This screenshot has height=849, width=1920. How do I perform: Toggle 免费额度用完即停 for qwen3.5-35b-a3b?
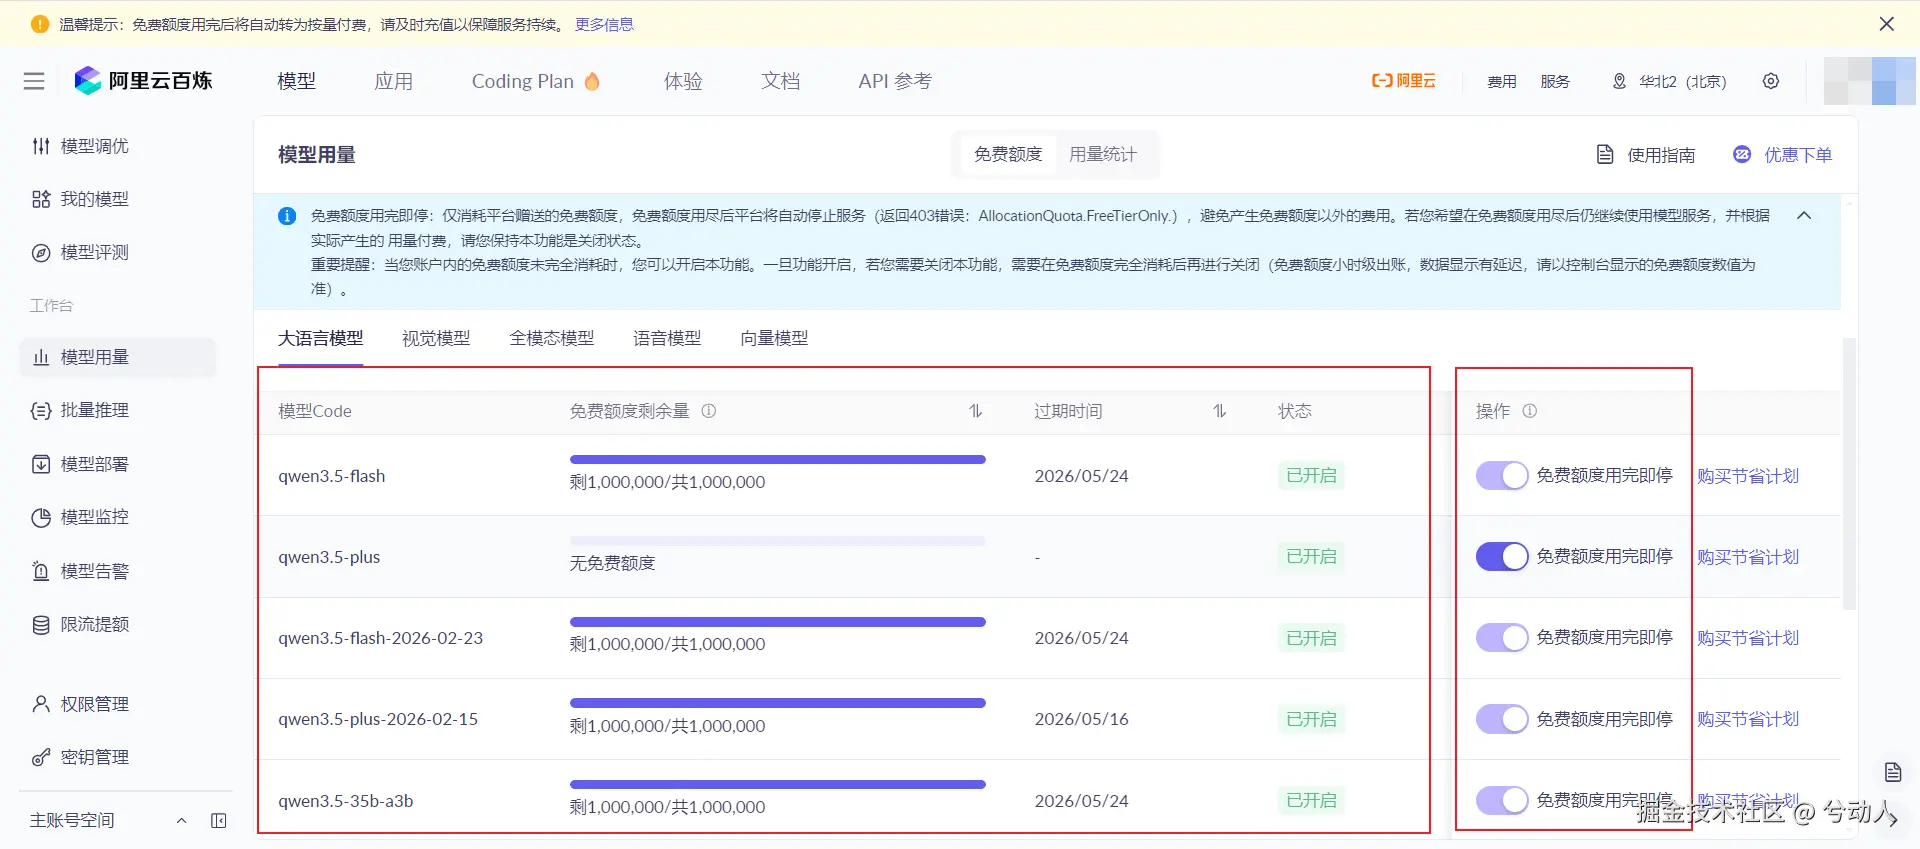tap(1502, 800)
